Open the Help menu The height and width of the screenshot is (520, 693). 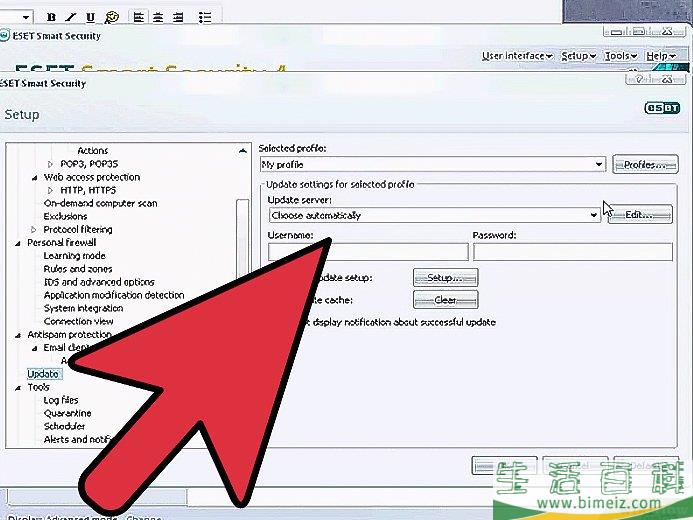(661, 56)
